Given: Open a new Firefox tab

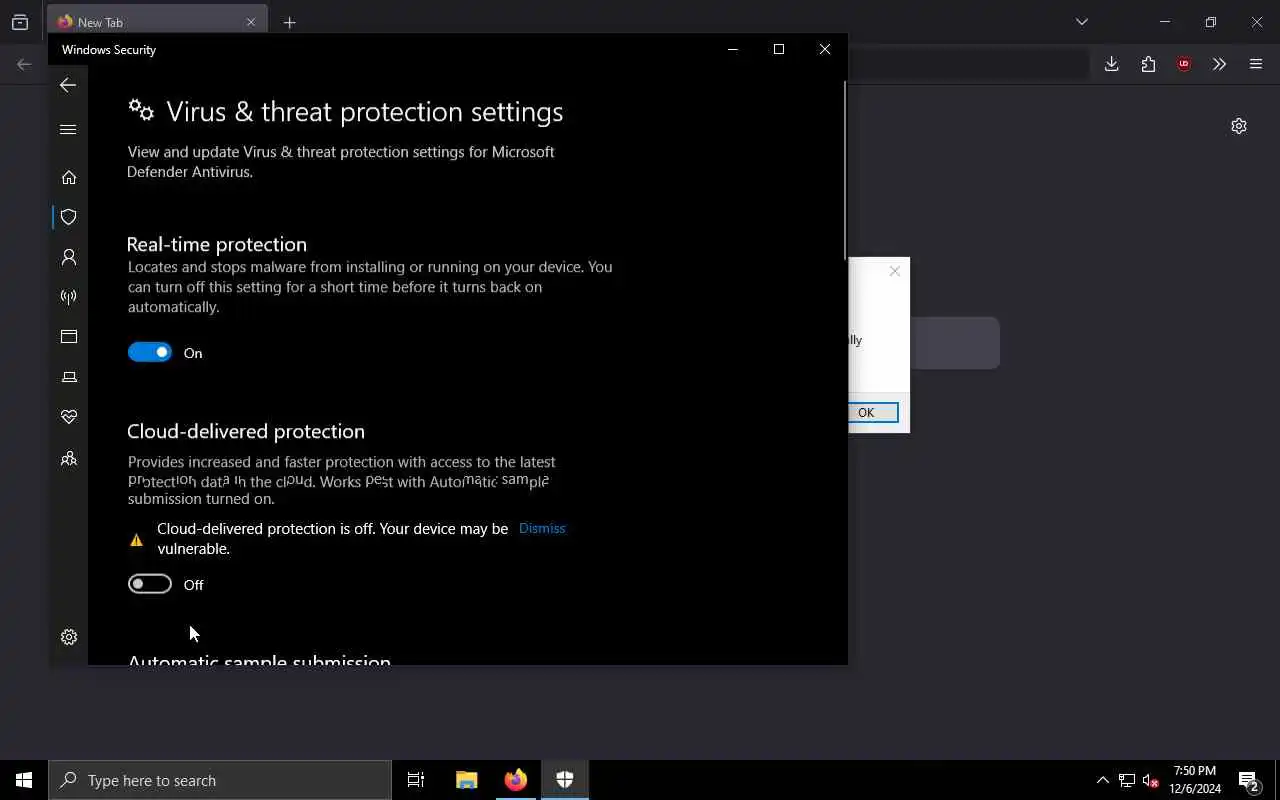Looking at the screenshot, I should 289,22.
